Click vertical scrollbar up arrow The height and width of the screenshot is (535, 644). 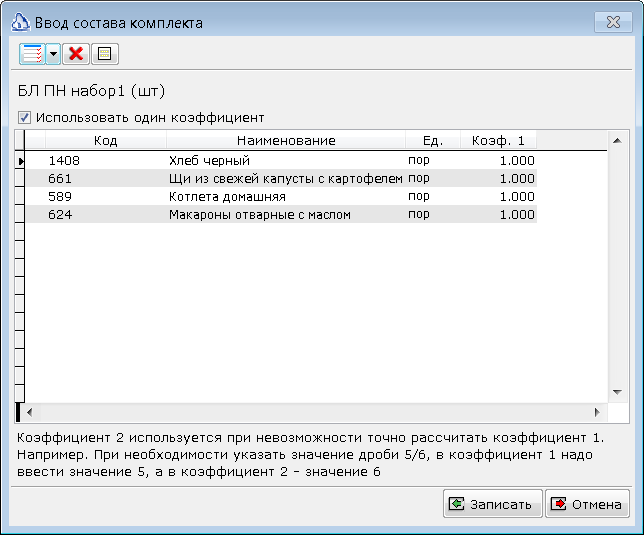click(617, 141)
